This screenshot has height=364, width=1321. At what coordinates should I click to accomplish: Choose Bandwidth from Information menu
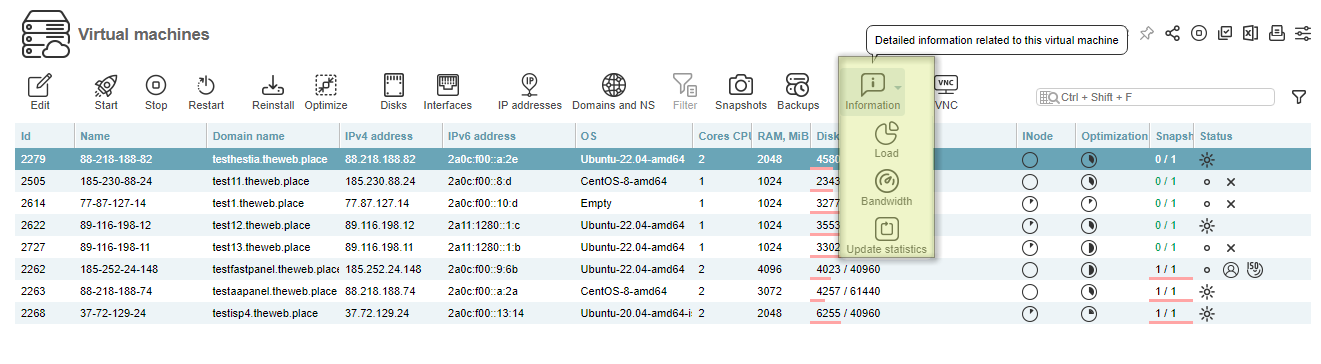coord(886,187)
